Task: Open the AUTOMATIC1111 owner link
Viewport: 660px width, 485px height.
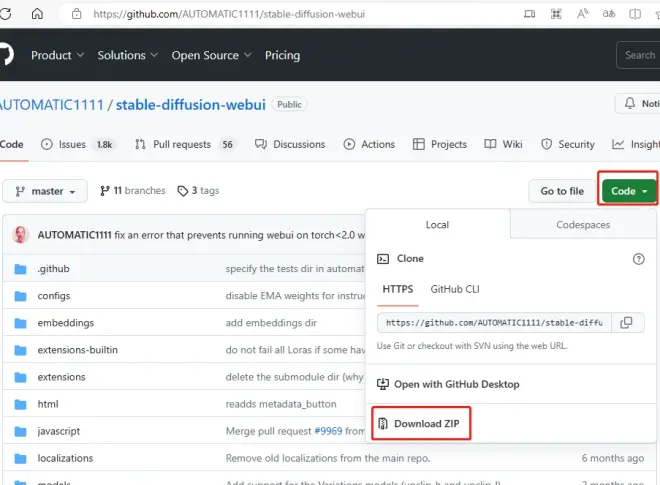Action: tap(52, 104)
